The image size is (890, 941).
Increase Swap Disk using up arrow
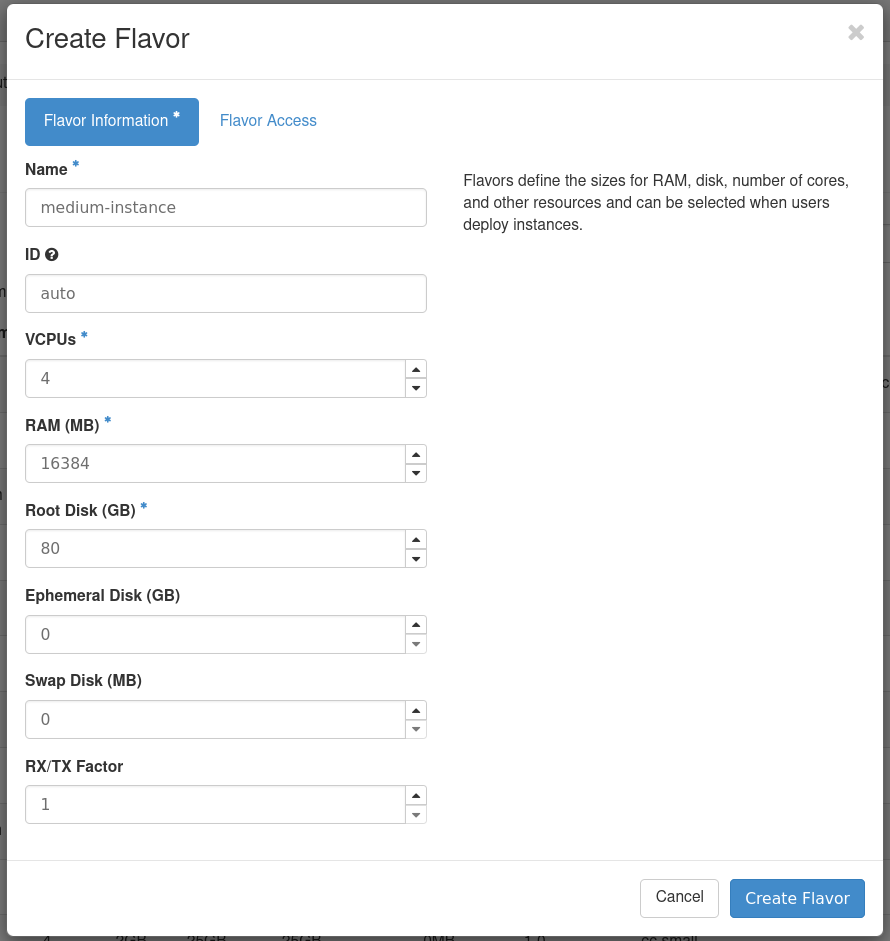click(x=416, y=710)
